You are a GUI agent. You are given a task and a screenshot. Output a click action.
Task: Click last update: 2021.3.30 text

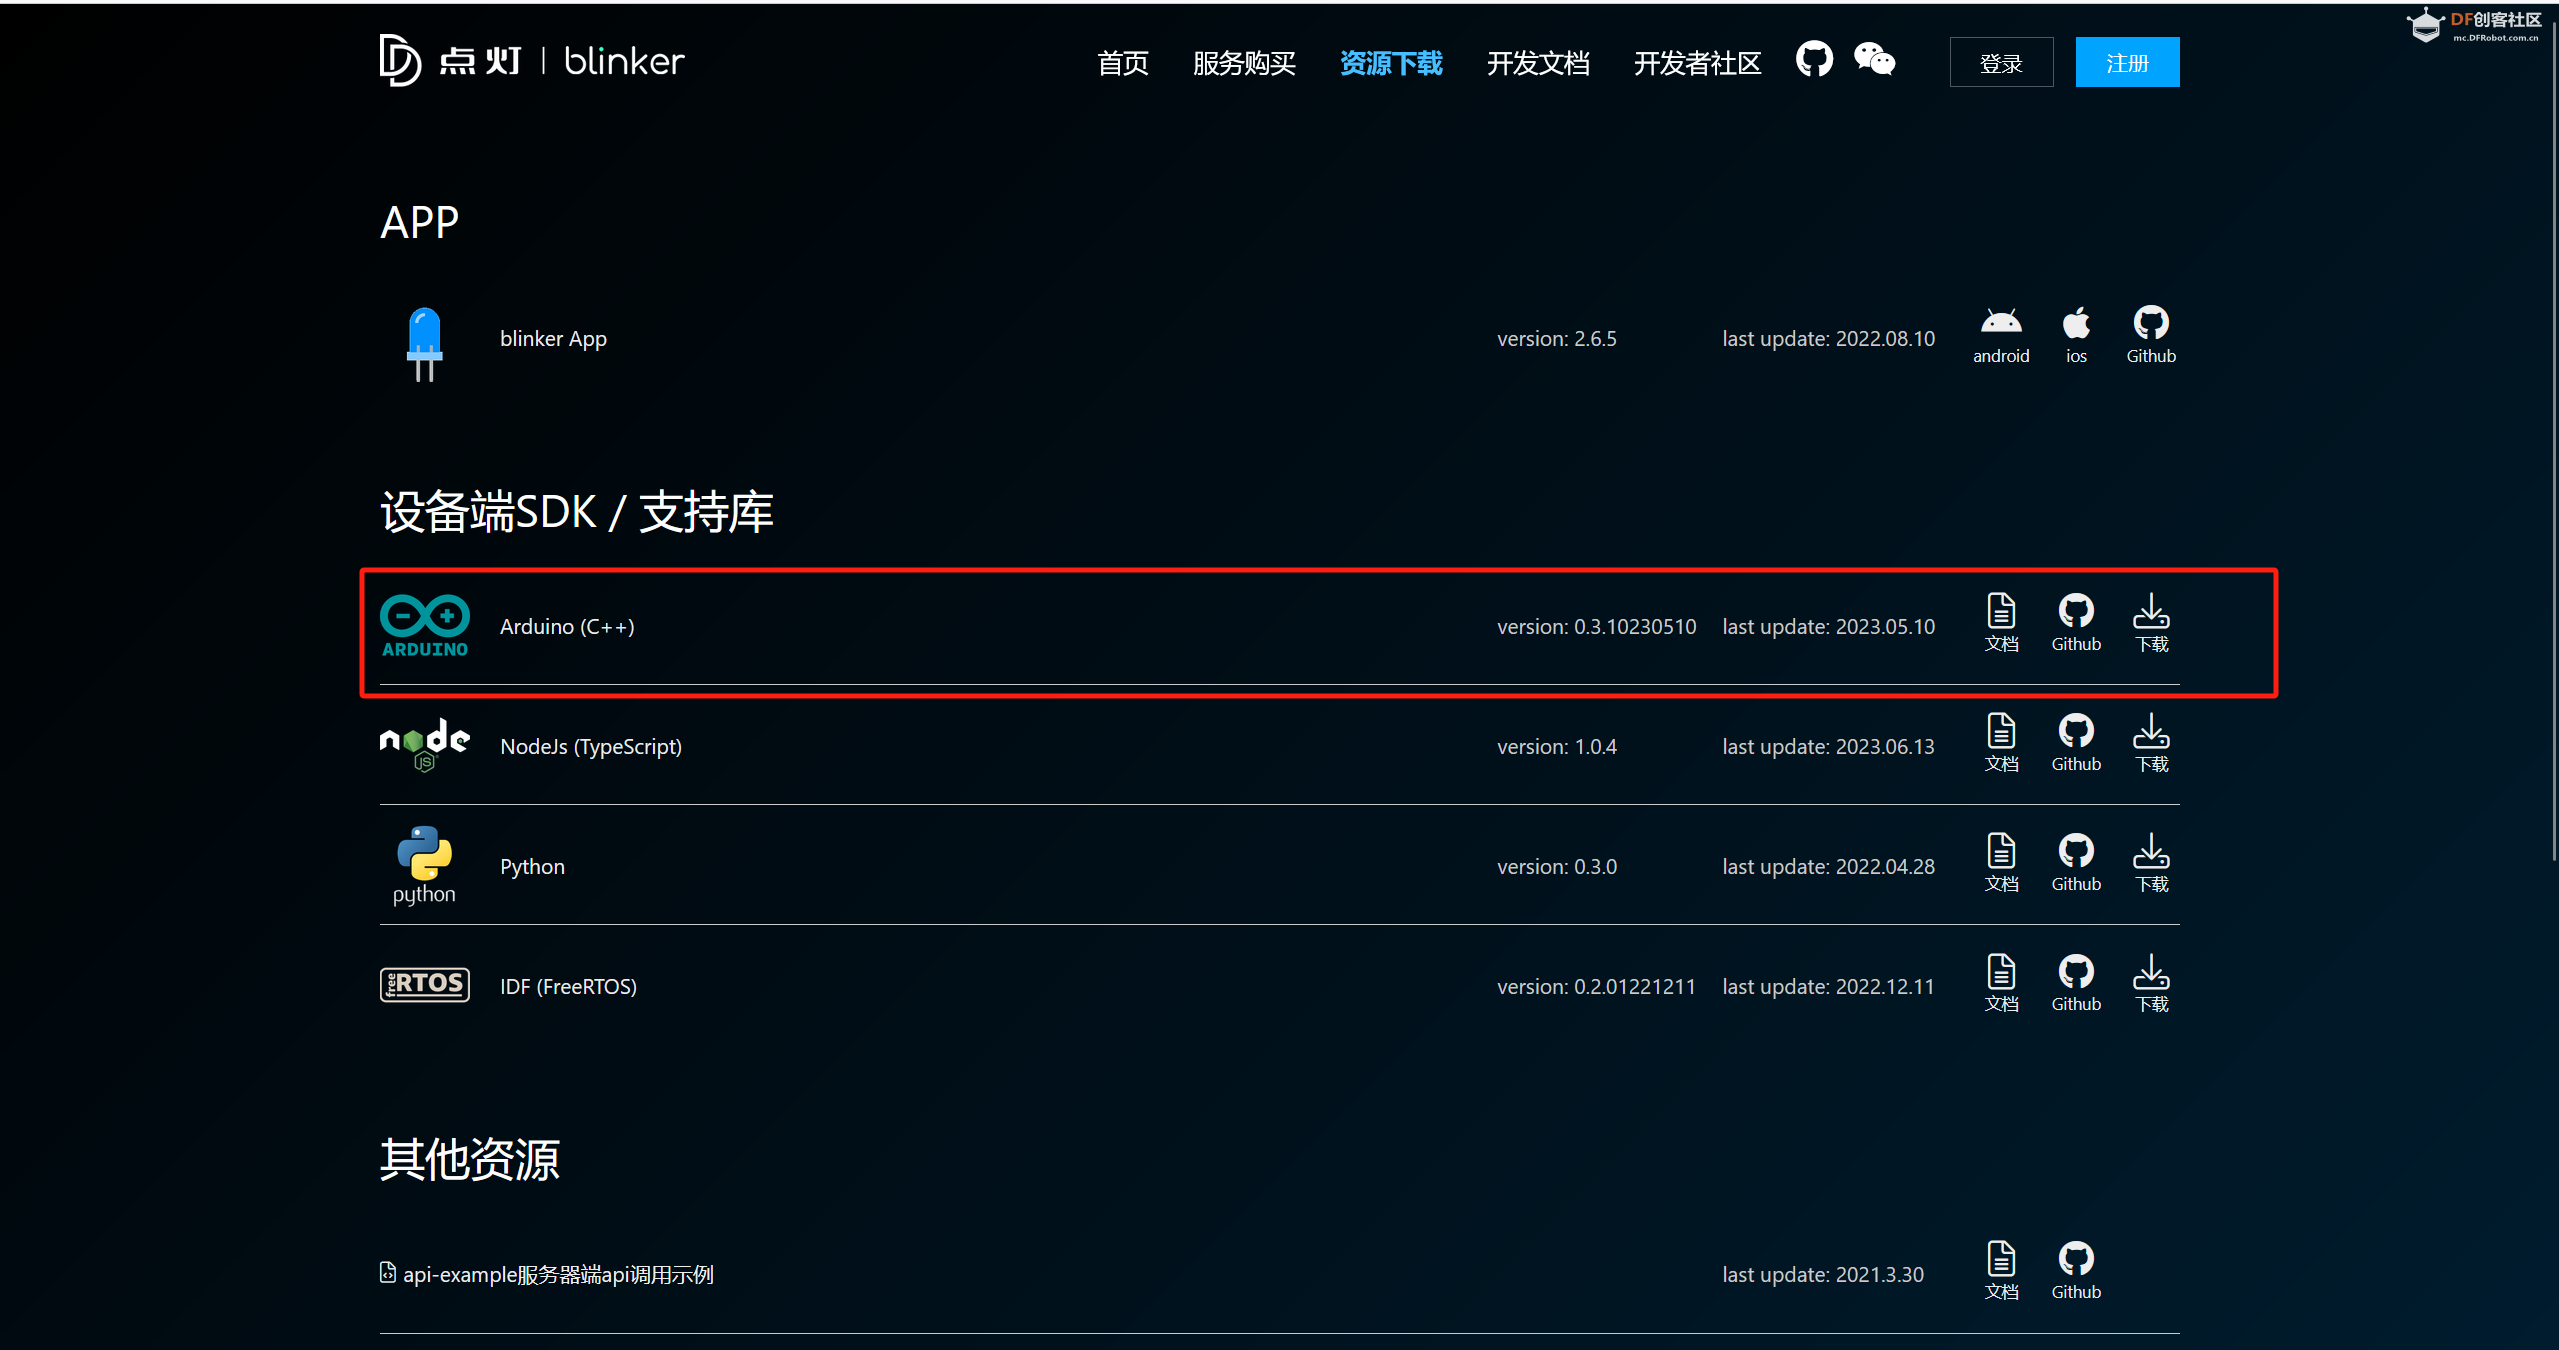coord(1822,1275)
